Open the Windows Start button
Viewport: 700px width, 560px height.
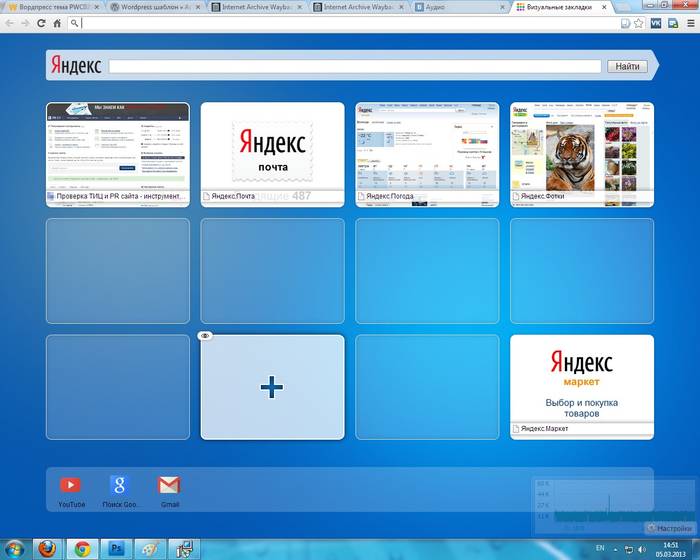tap(15, 549)
